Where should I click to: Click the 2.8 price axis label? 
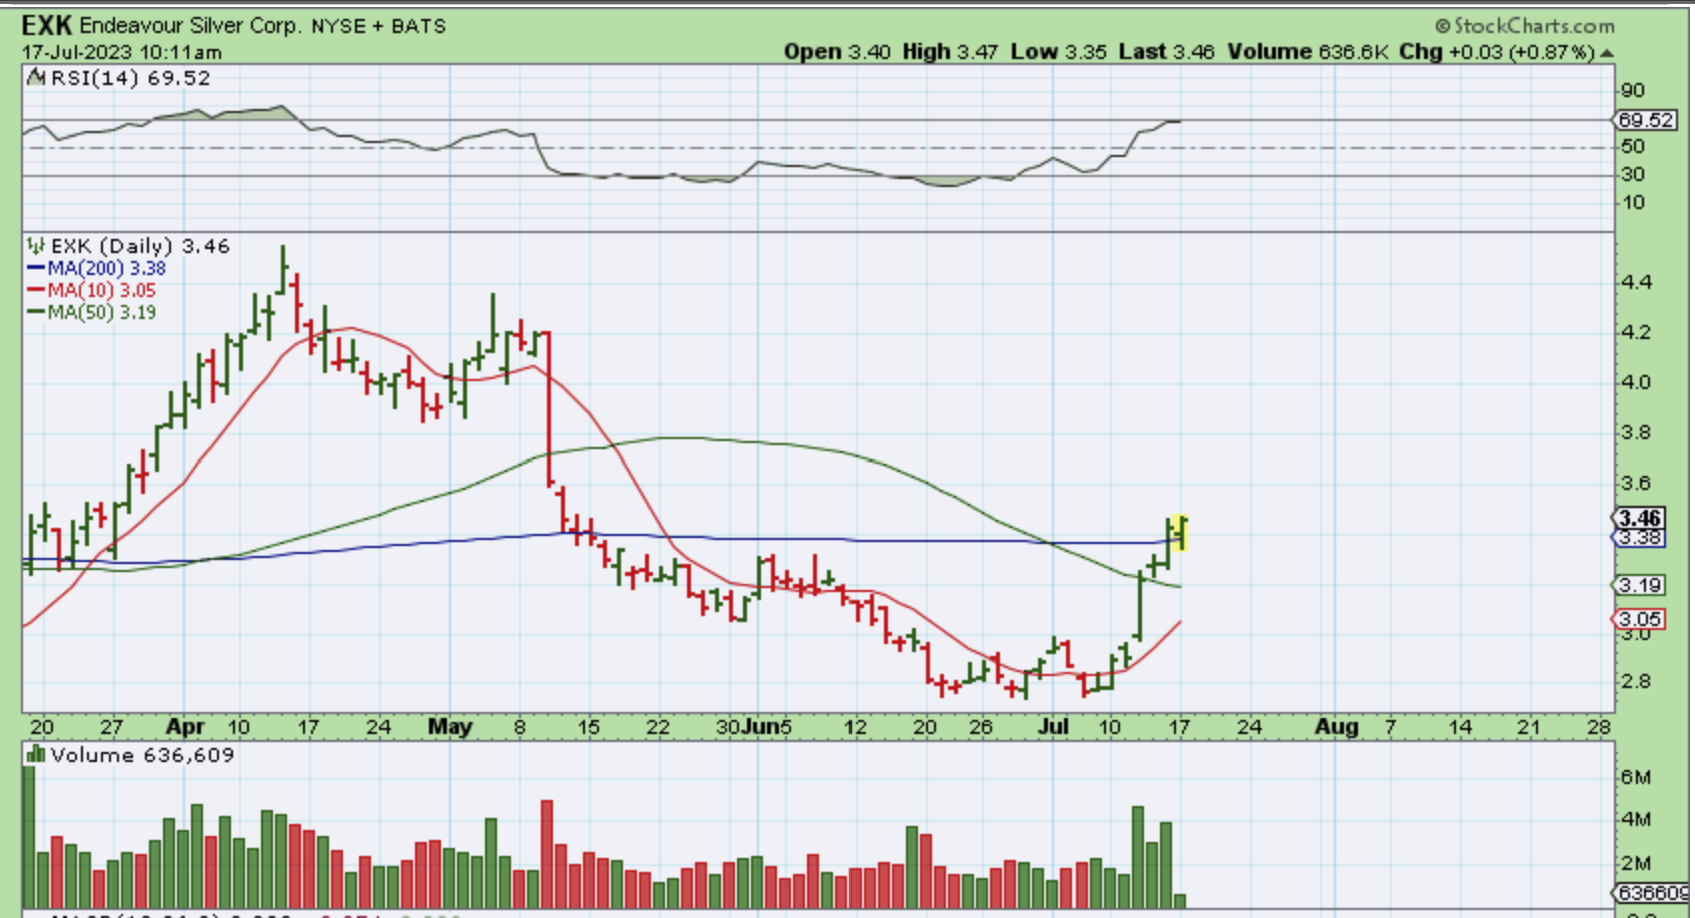point(1637,682)
